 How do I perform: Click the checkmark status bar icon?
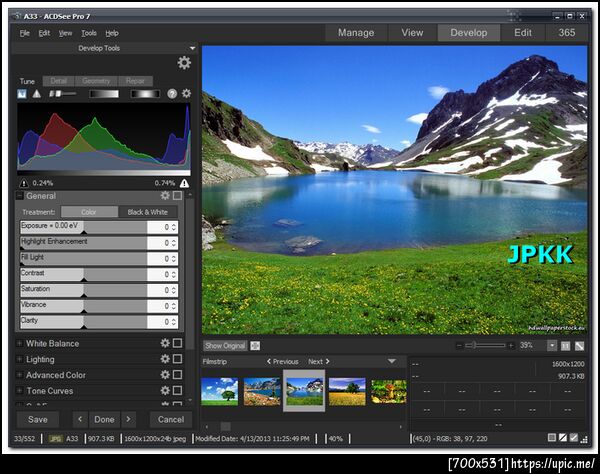coord(574,438)
